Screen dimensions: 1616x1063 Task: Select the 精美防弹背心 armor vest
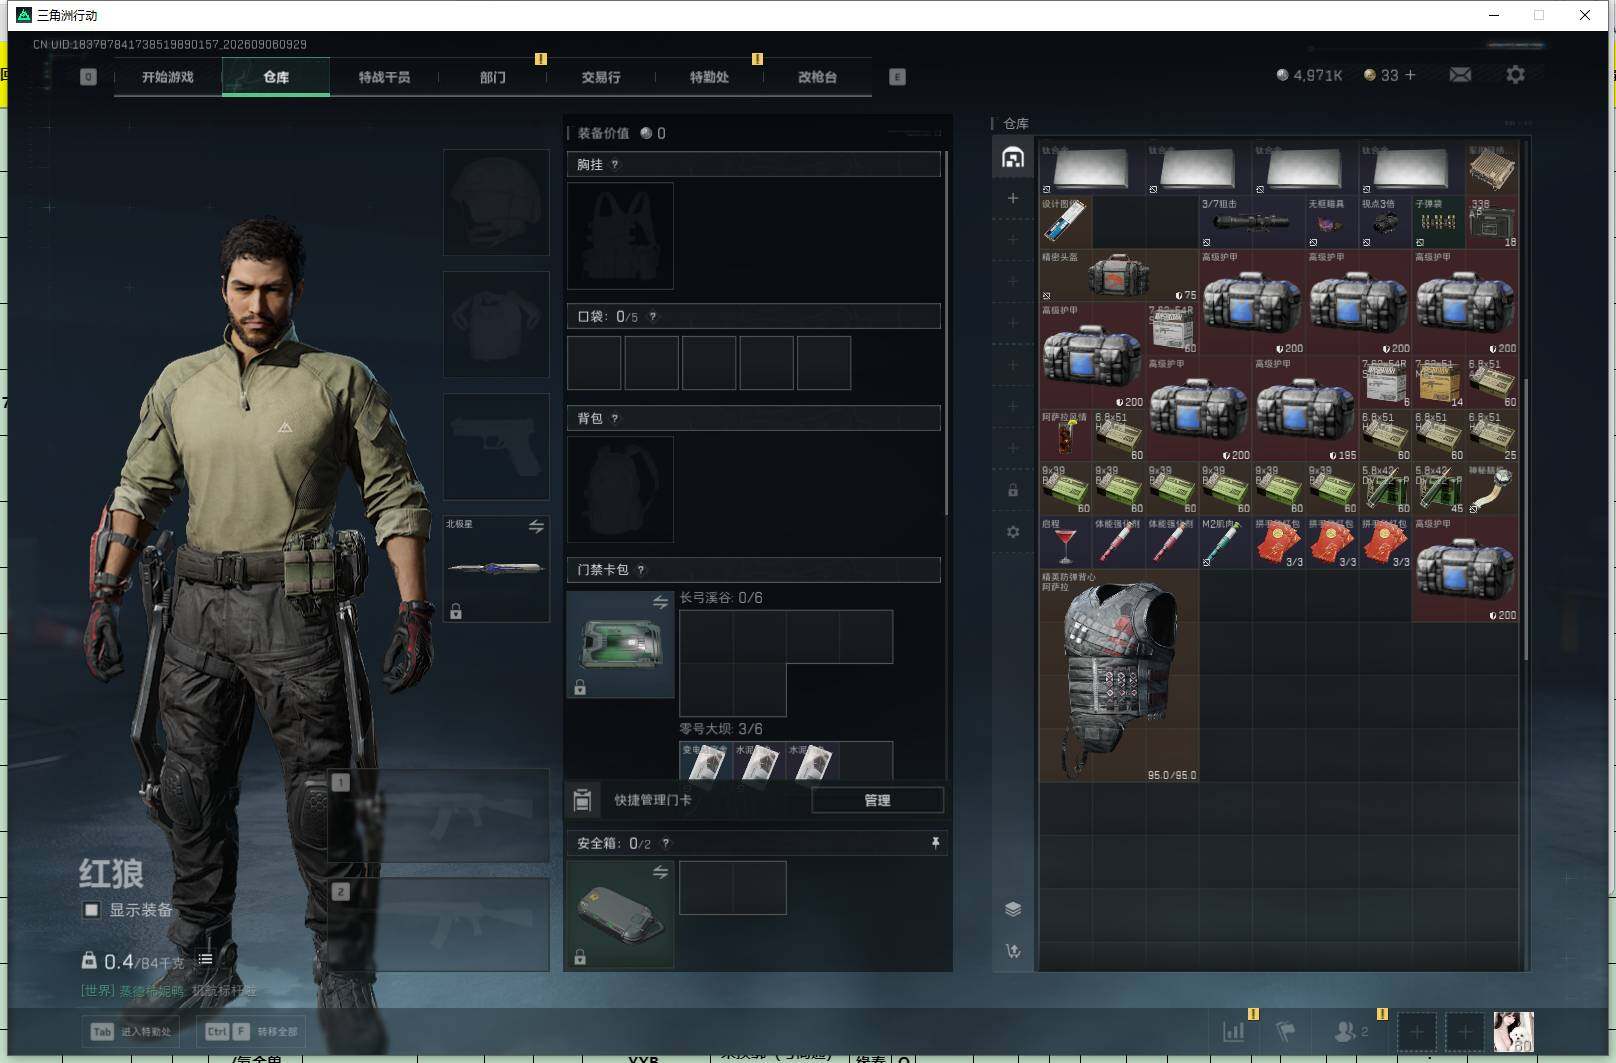tap(1118, 675)
